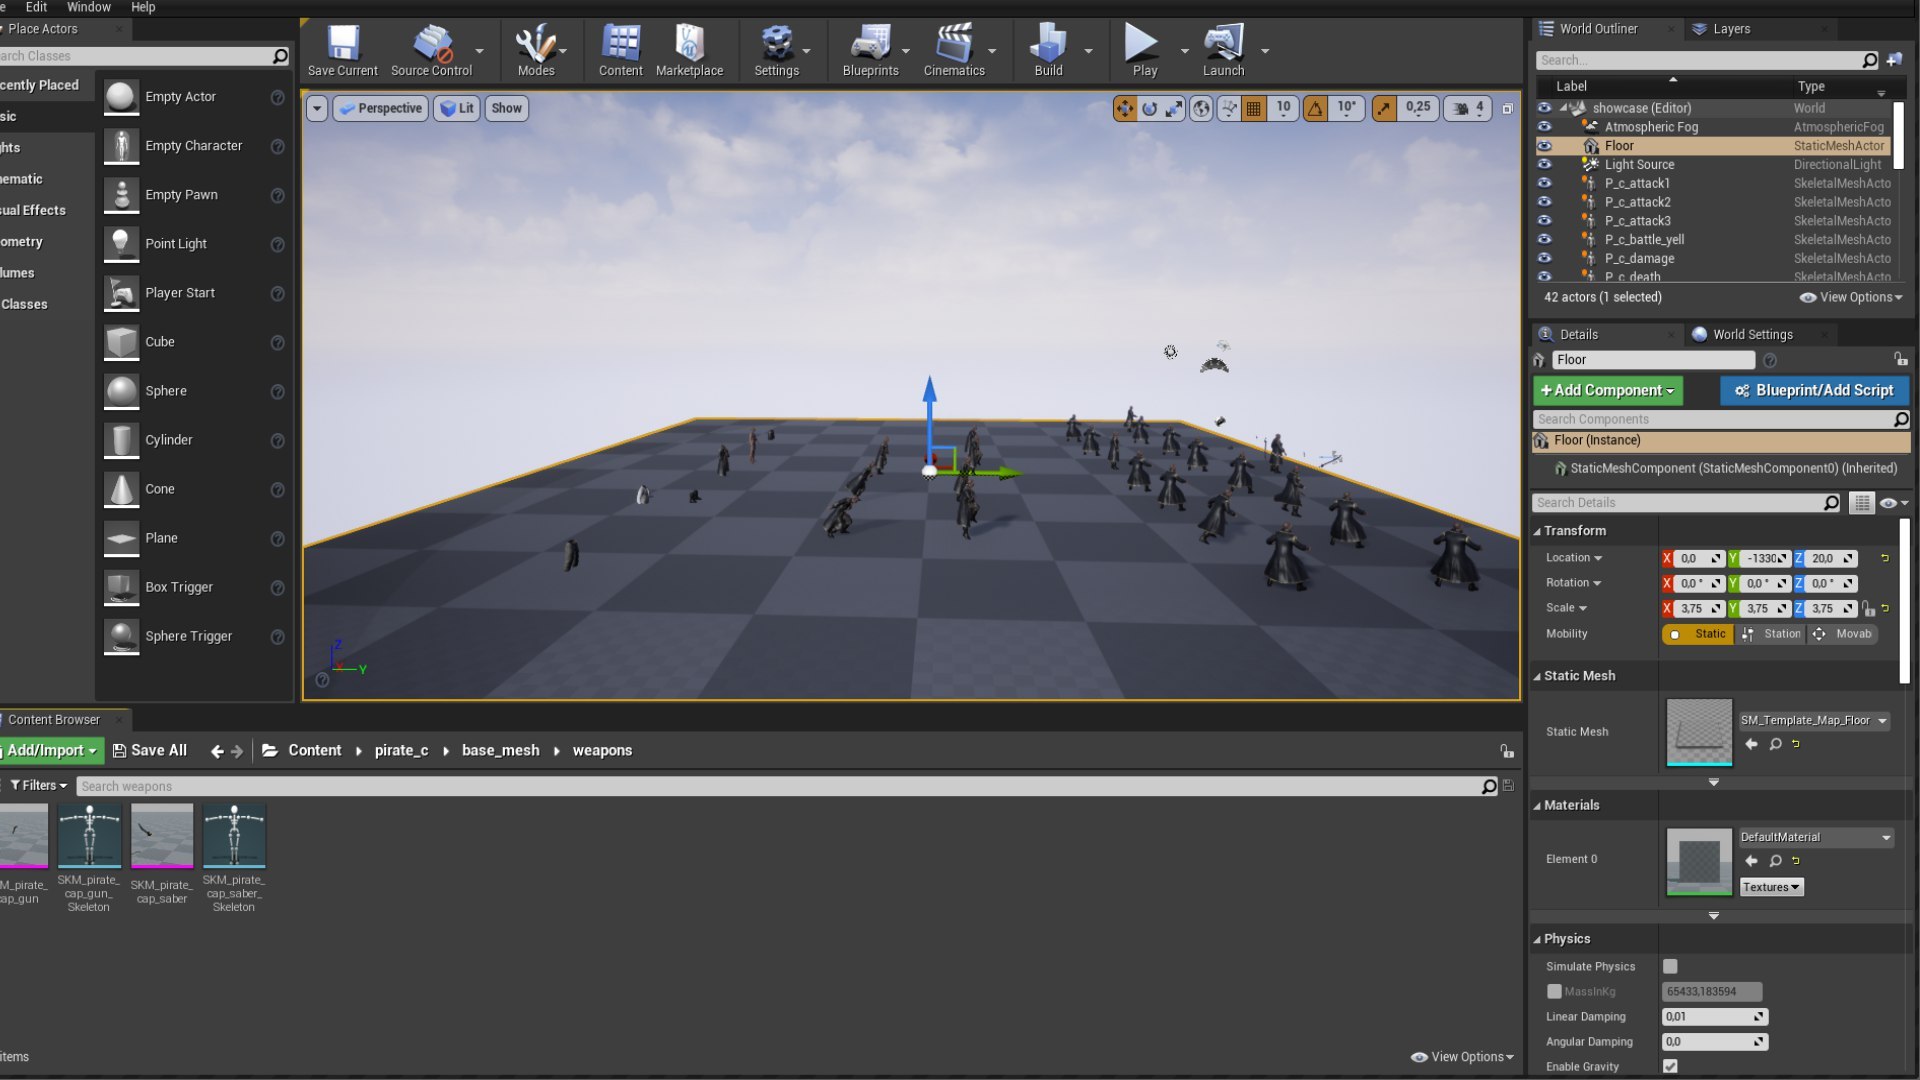1920x1080 pixels.
Task: Toggle the Enable Gravity checkbox
Action: 1670,1066
